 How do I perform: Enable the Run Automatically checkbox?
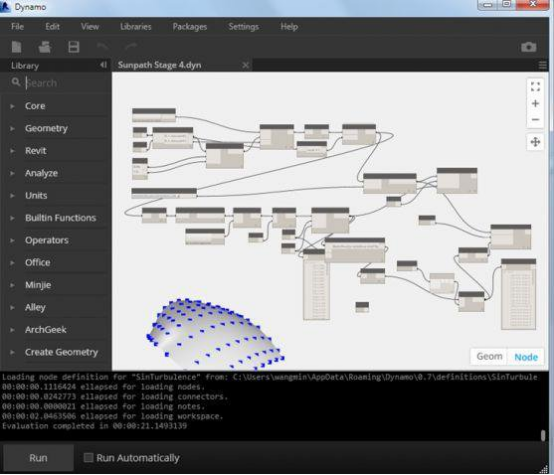[x=88, y=458]
